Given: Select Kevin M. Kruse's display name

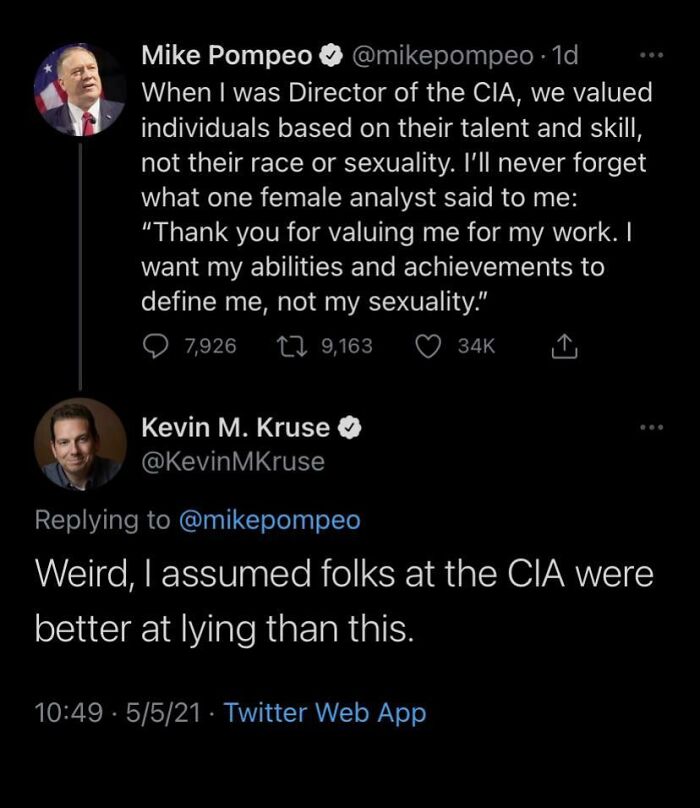Looking at the screenshot, I should point(235,424).
